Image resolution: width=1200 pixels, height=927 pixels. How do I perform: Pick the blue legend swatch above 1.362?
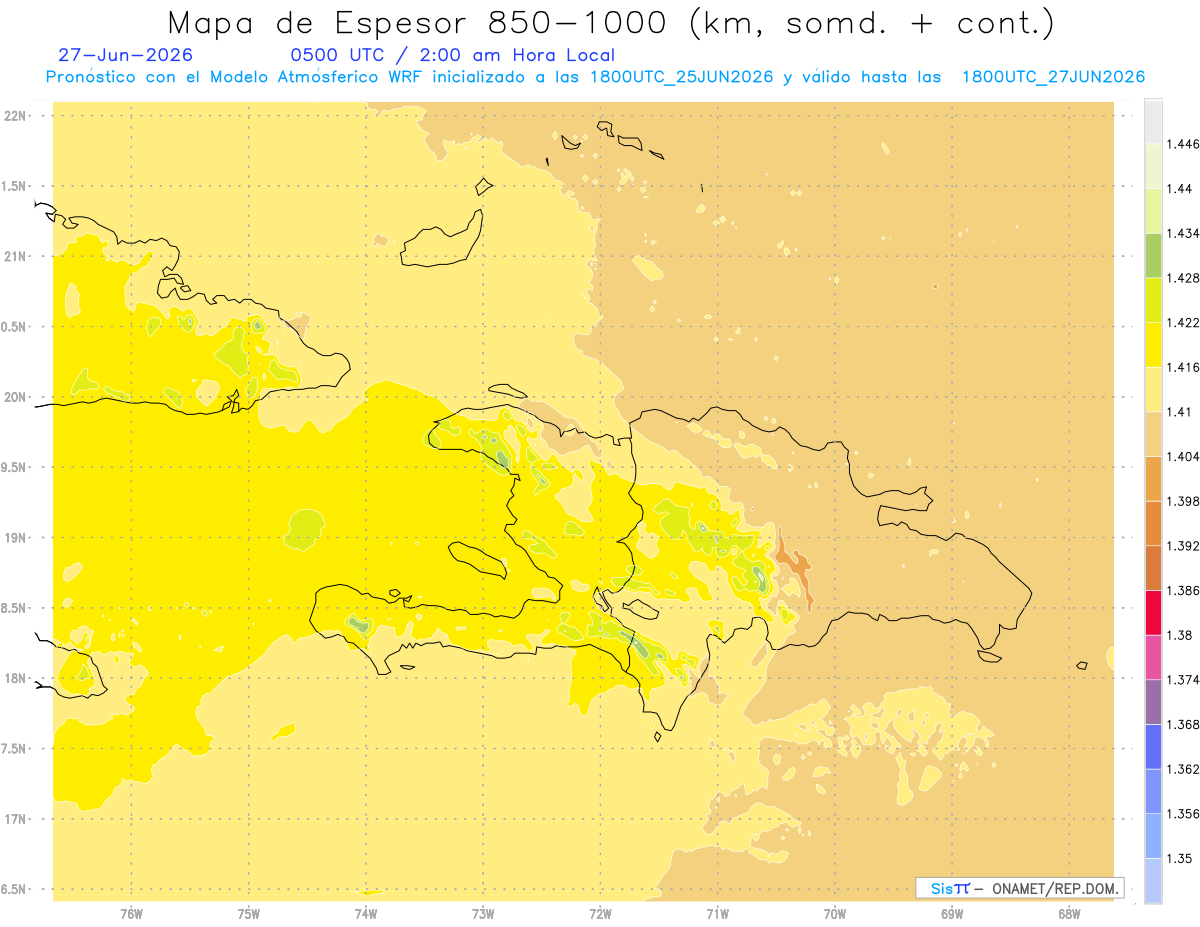click(x=1153, y=747)
